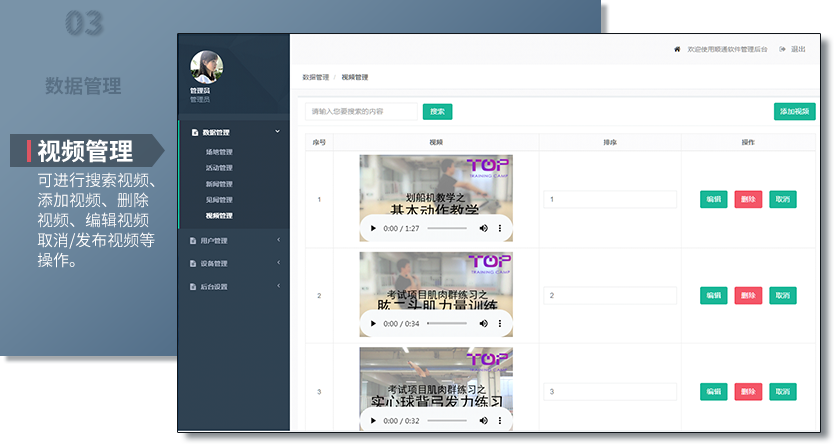Delete the second video with 删除

click(x=748, y=296)
